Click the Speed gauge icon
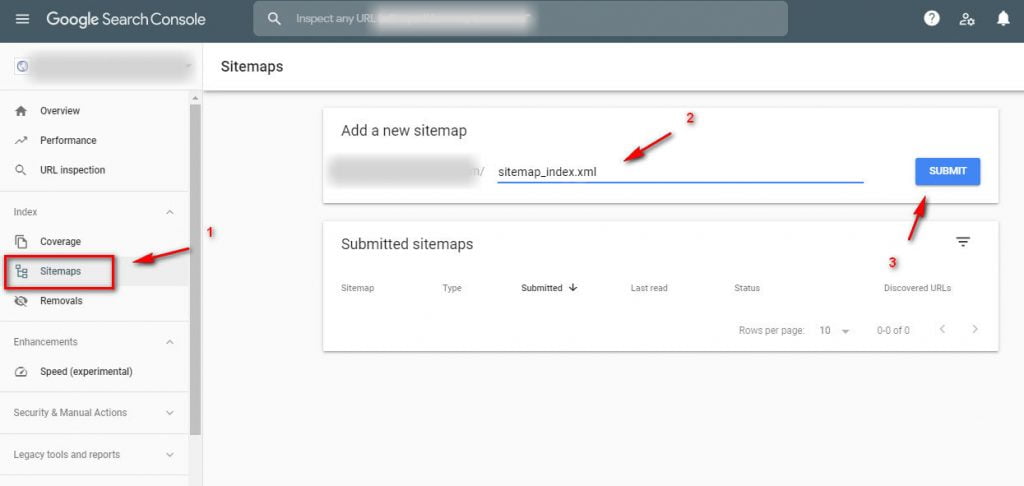The image size is (1024, 486). click(x=21, y=372)
